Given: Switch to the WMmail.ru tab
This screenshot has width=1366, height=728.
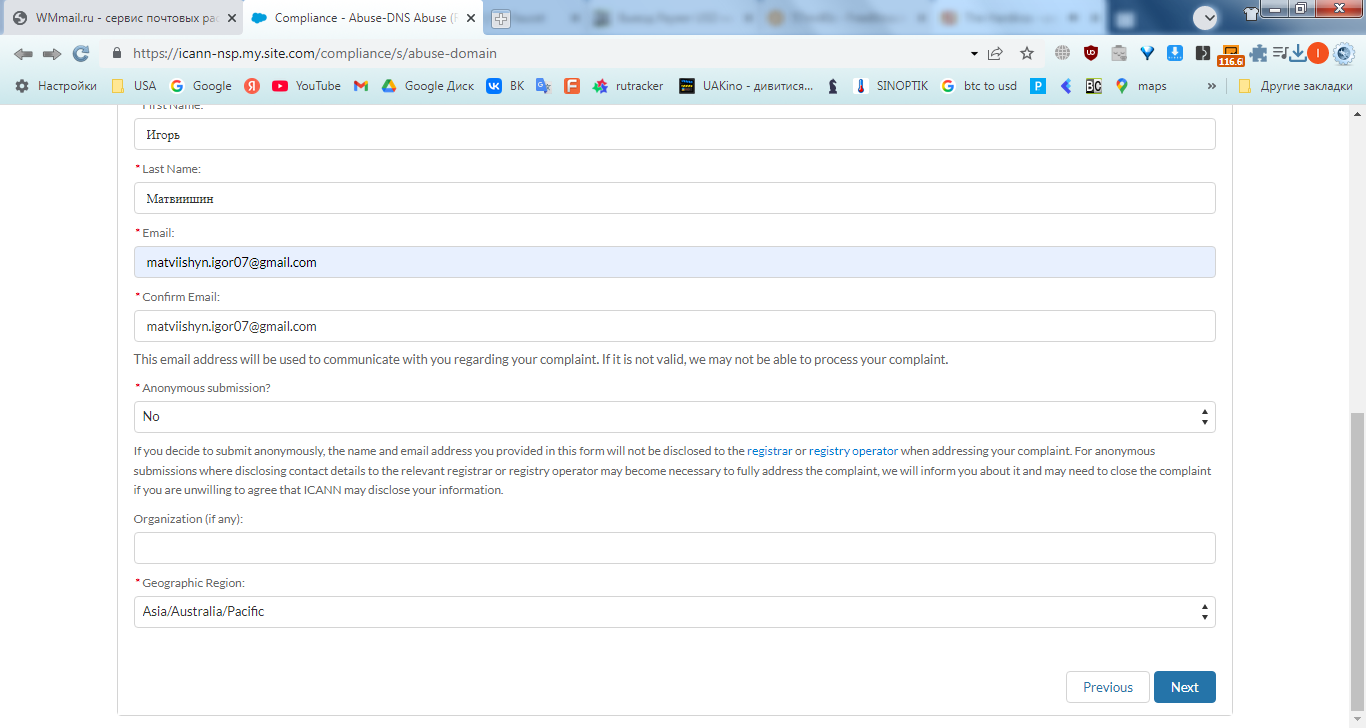Looking at the screenshot, I should coord(125,18).
